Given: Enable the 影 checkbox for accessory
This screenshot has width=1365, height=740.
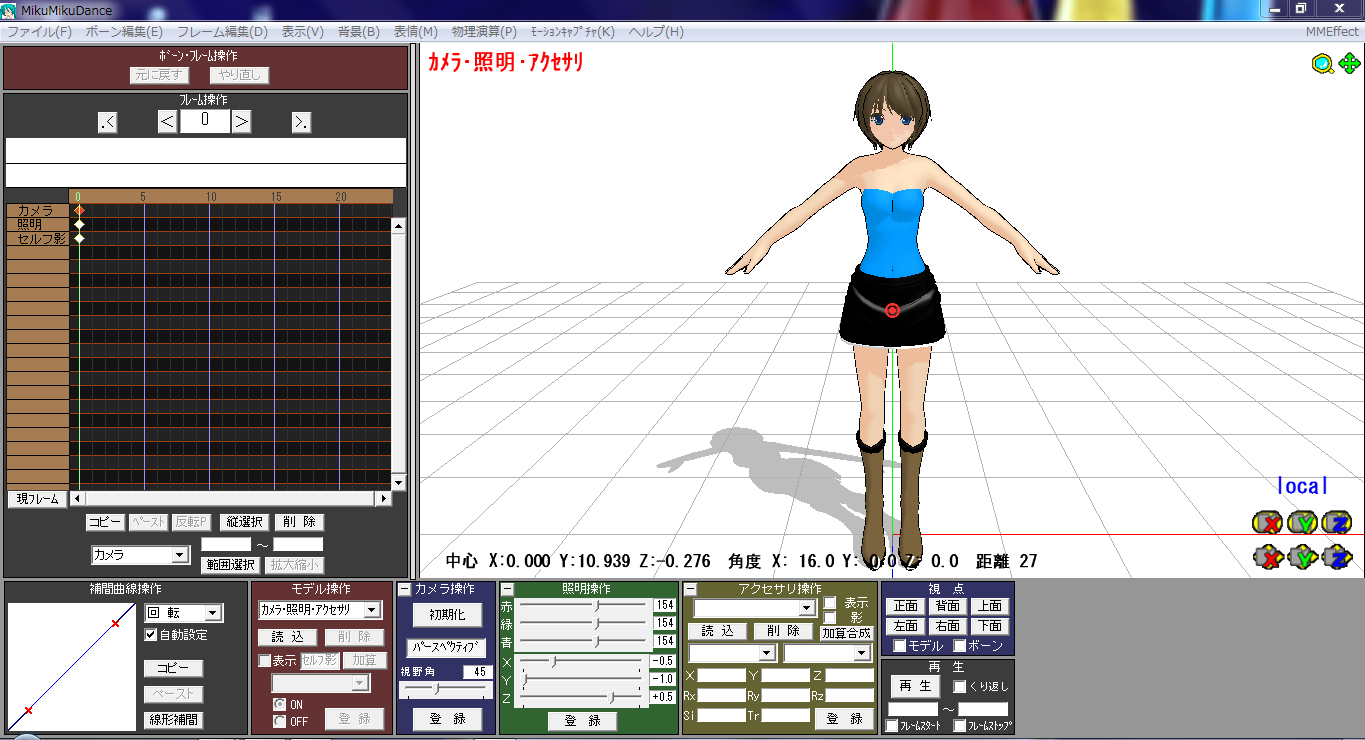Looking at the screenshot, I should 829,618.
